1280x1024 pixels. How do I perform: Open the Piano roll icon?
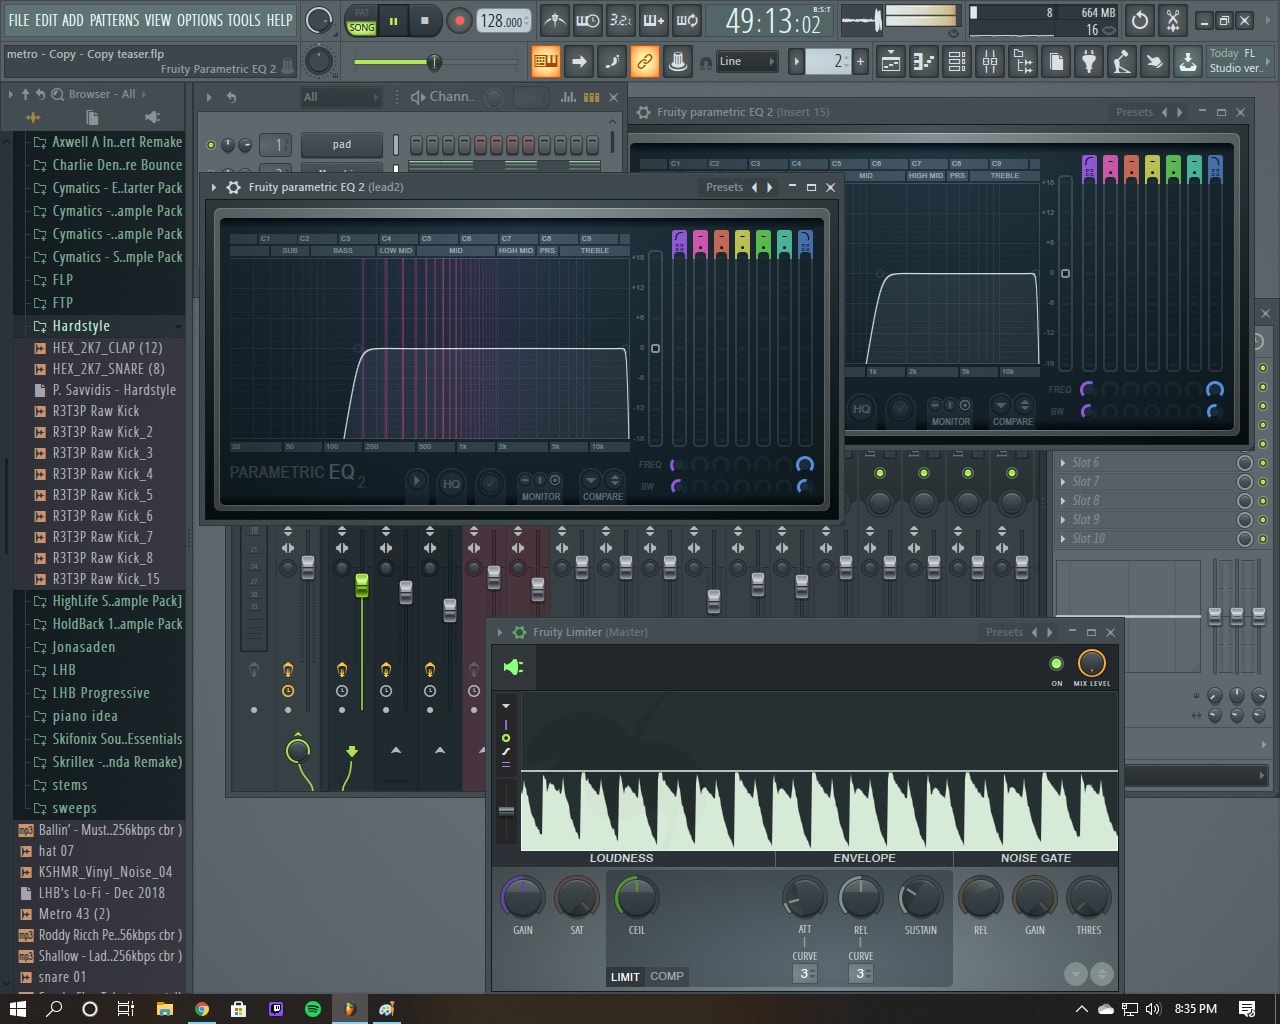[924, 62]
